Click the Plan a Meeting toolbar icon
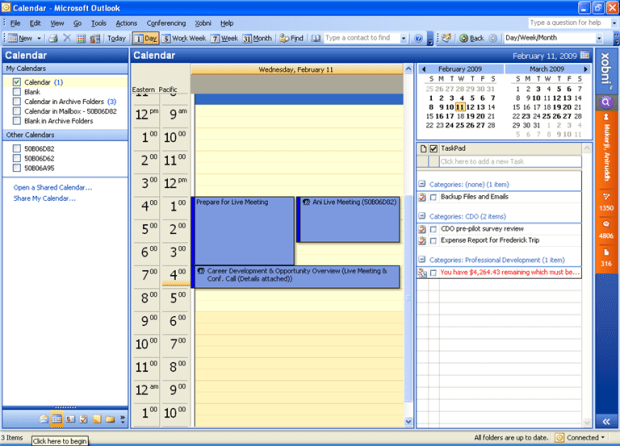Image resolution: width=620 pixels, height=446 pixels. 95,38
